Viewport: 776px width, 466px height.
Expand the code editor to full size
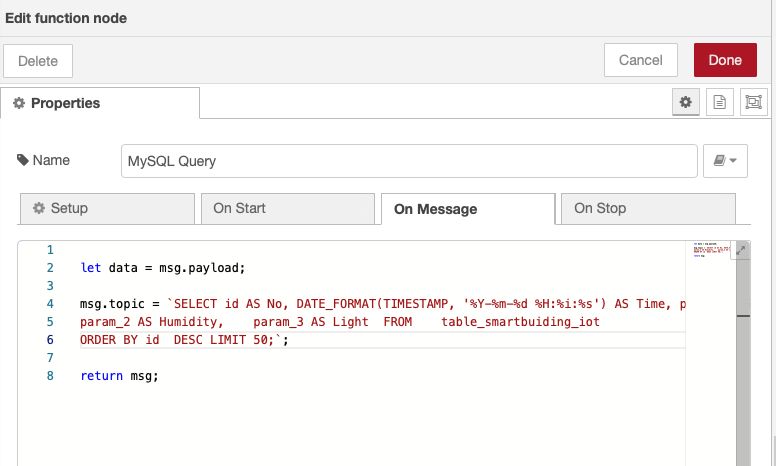[741, 250]
